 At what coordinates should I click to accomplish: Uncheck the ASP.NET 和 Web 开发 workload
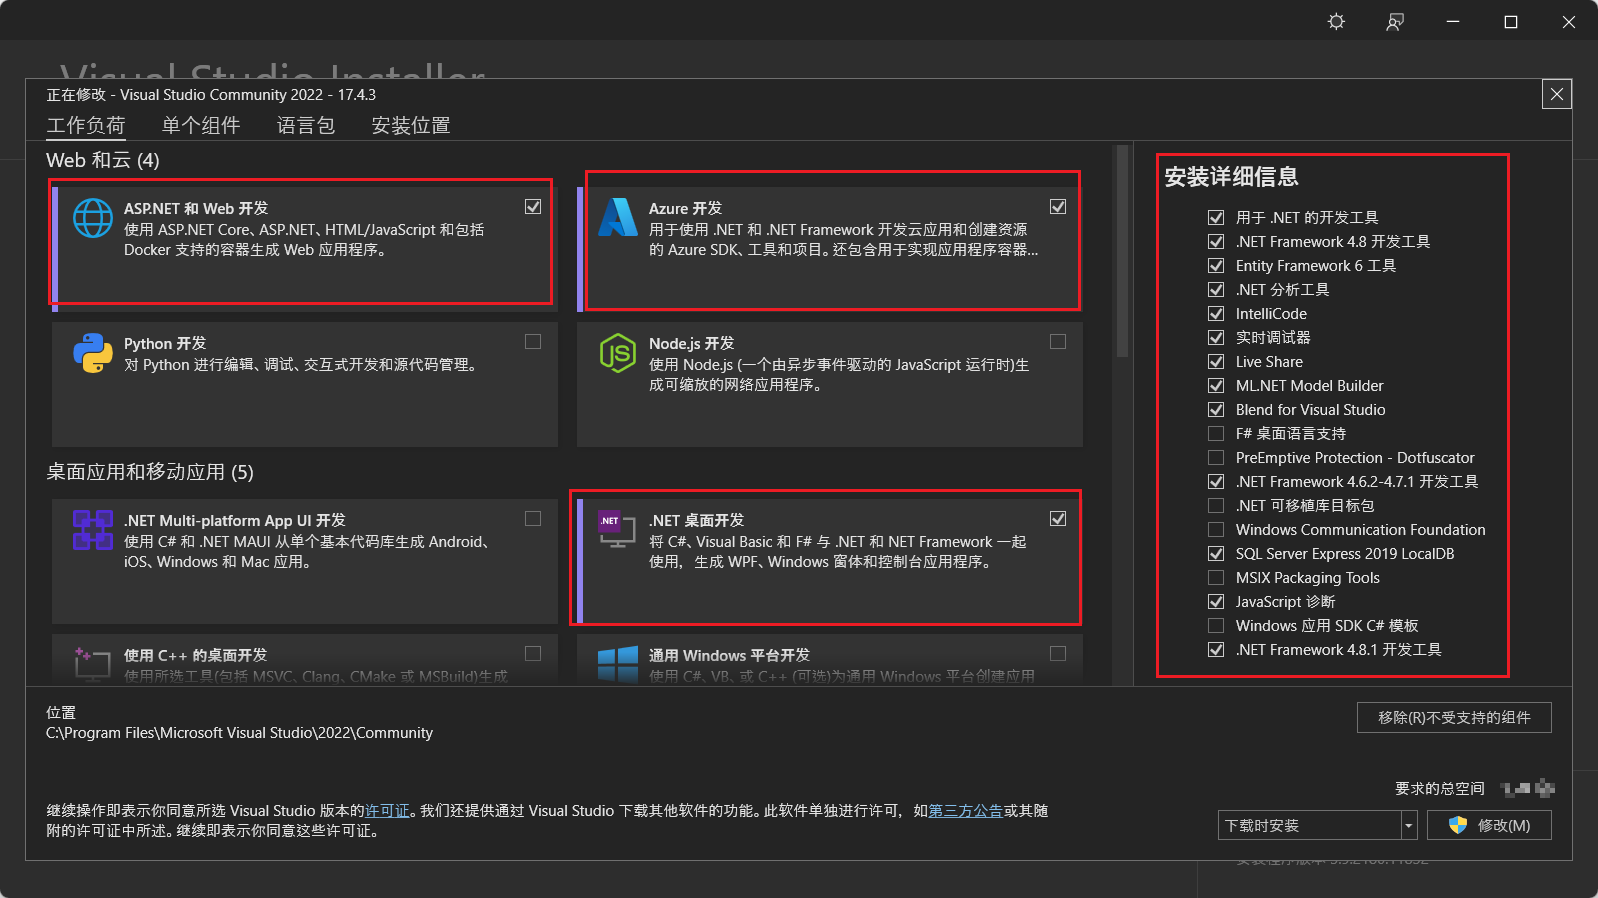[x=533, y=206]
